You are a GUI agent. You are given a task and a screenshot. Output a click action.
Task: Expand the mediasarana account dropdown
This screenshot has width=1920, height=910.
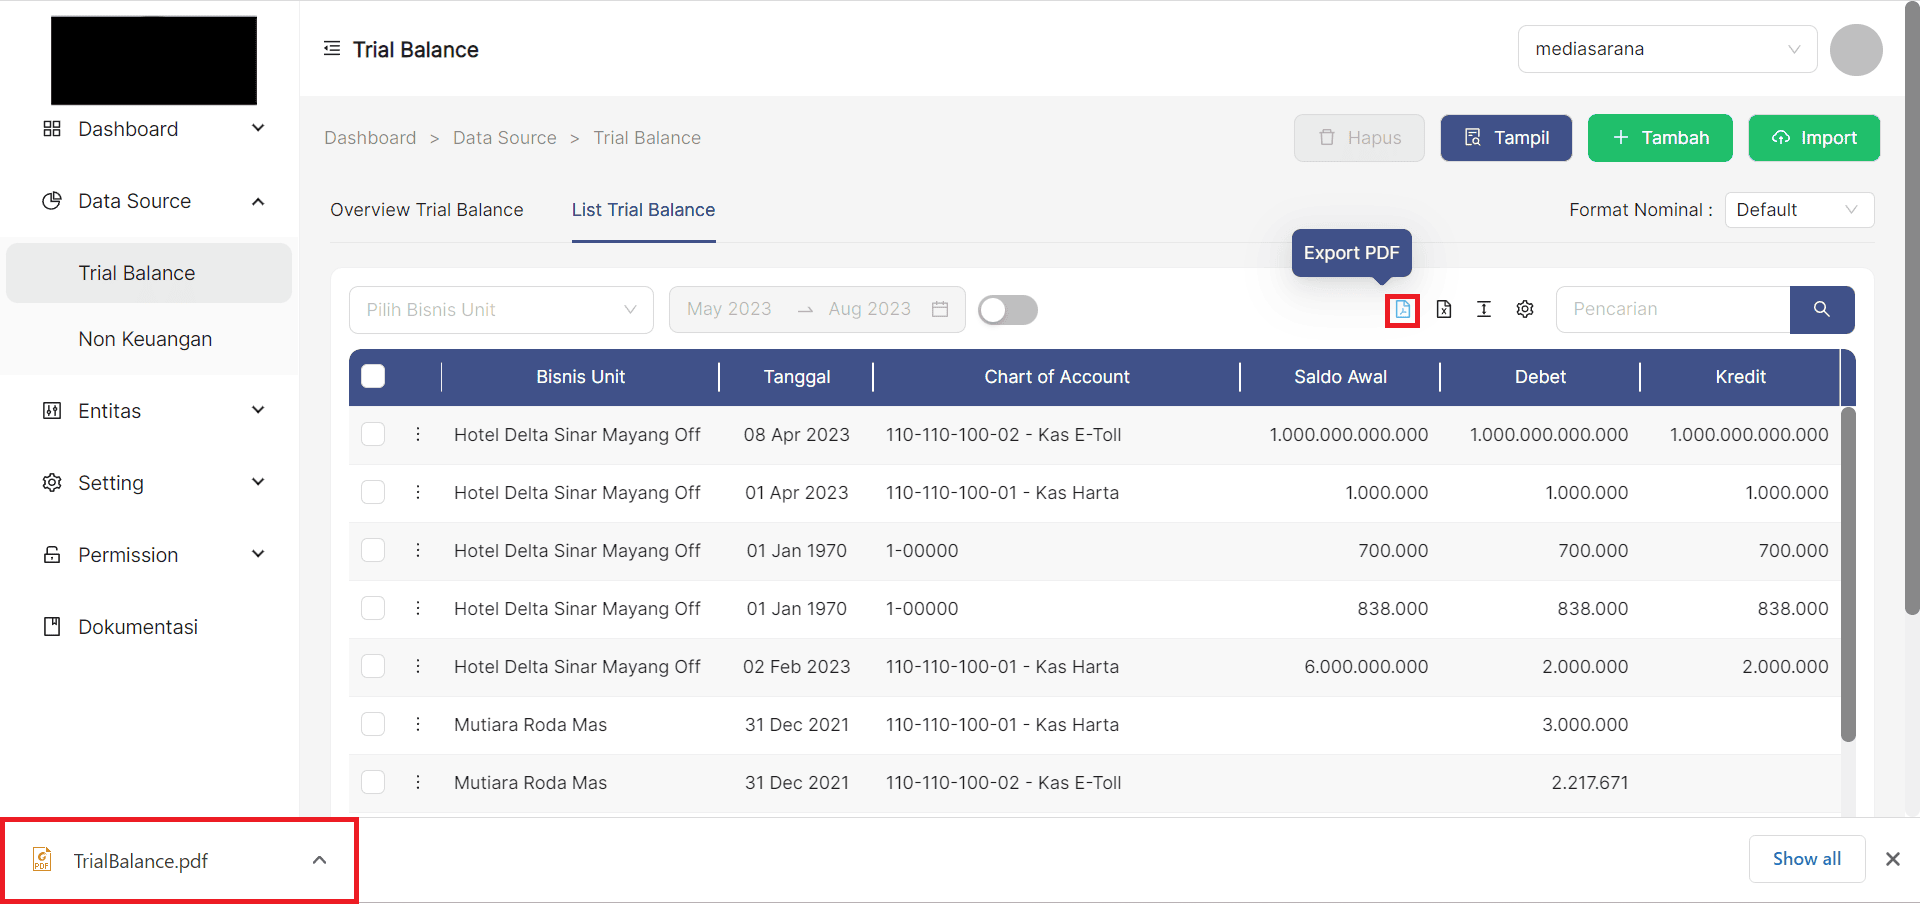point(1666,49)
